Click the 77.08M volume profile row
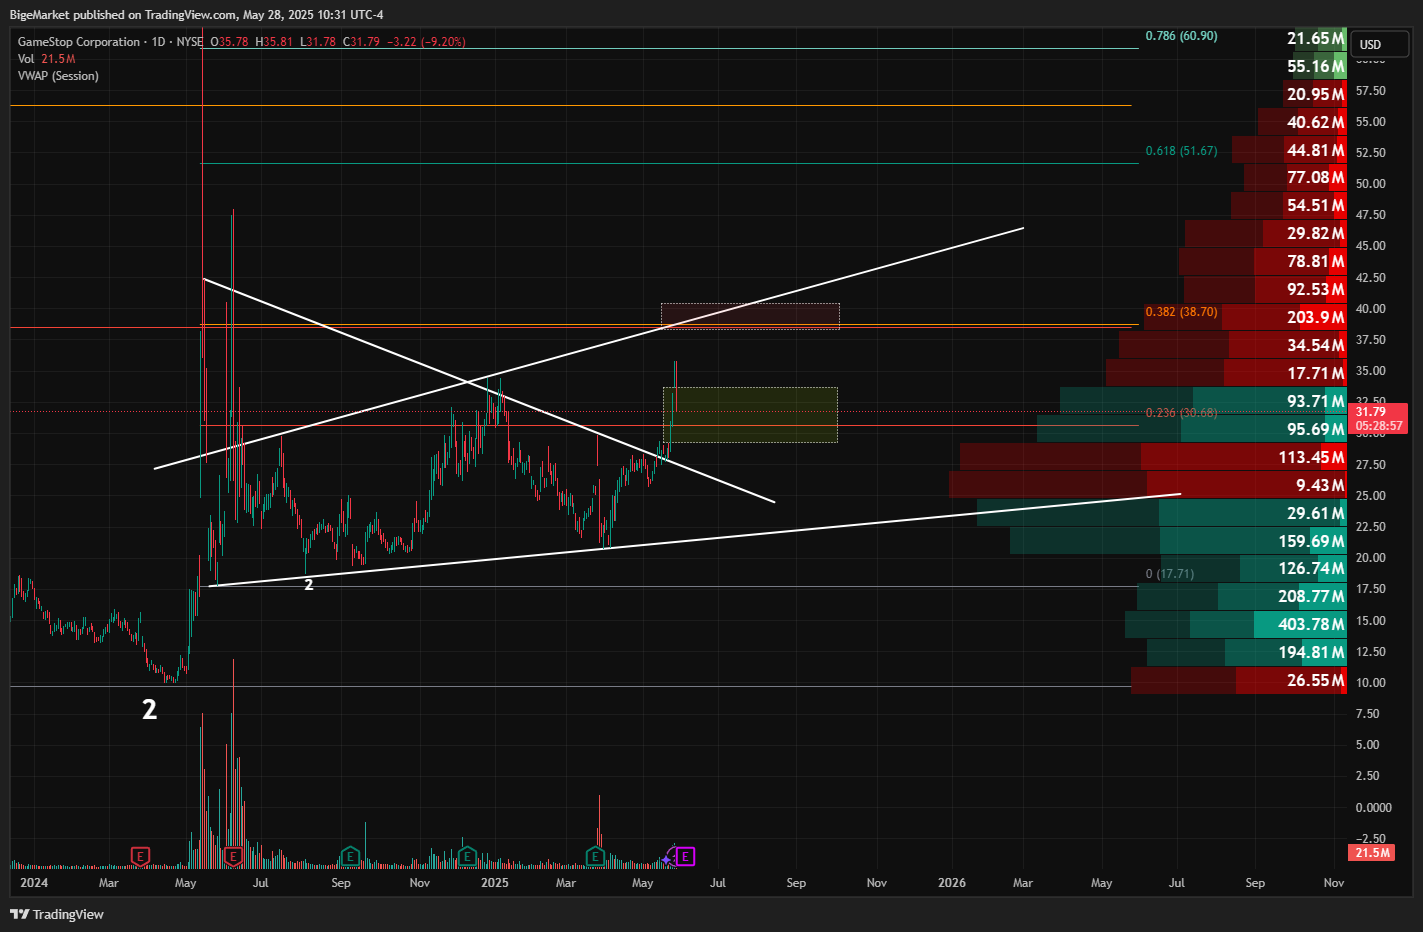The image size is (1423, 932). click(x=1295, y=177)
